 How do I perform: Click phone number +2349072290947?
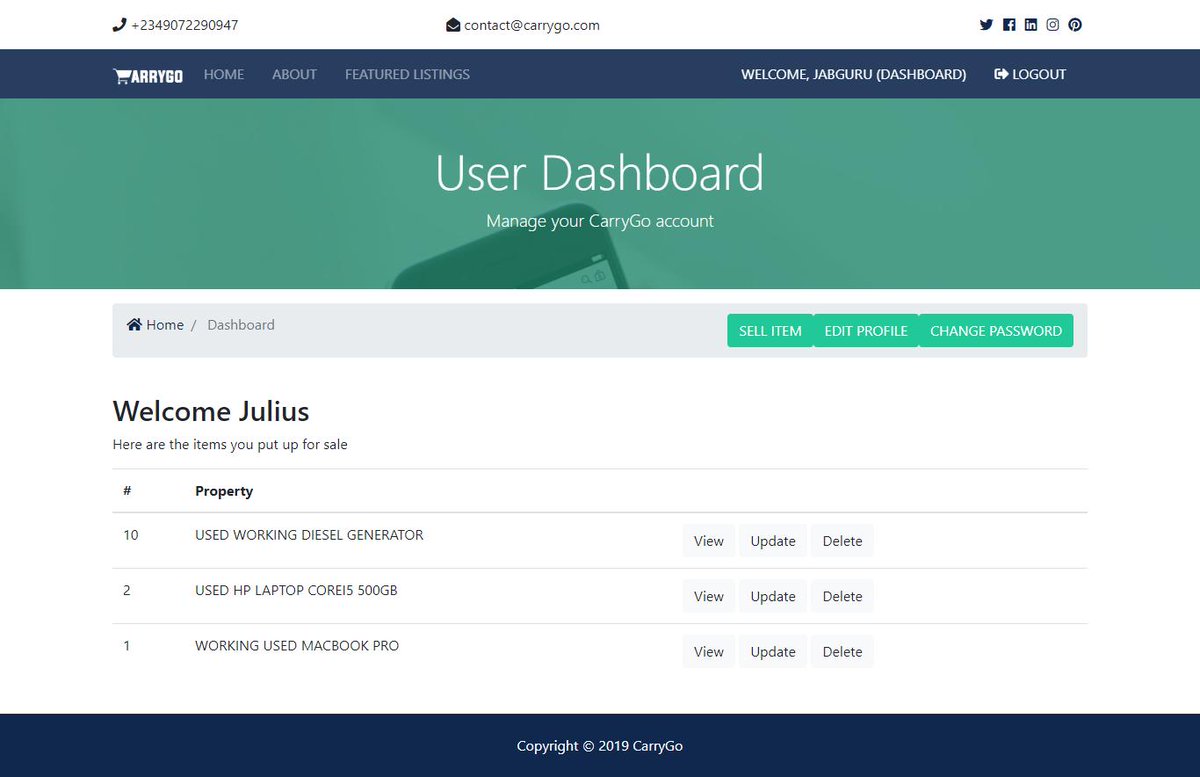(185, 25)
